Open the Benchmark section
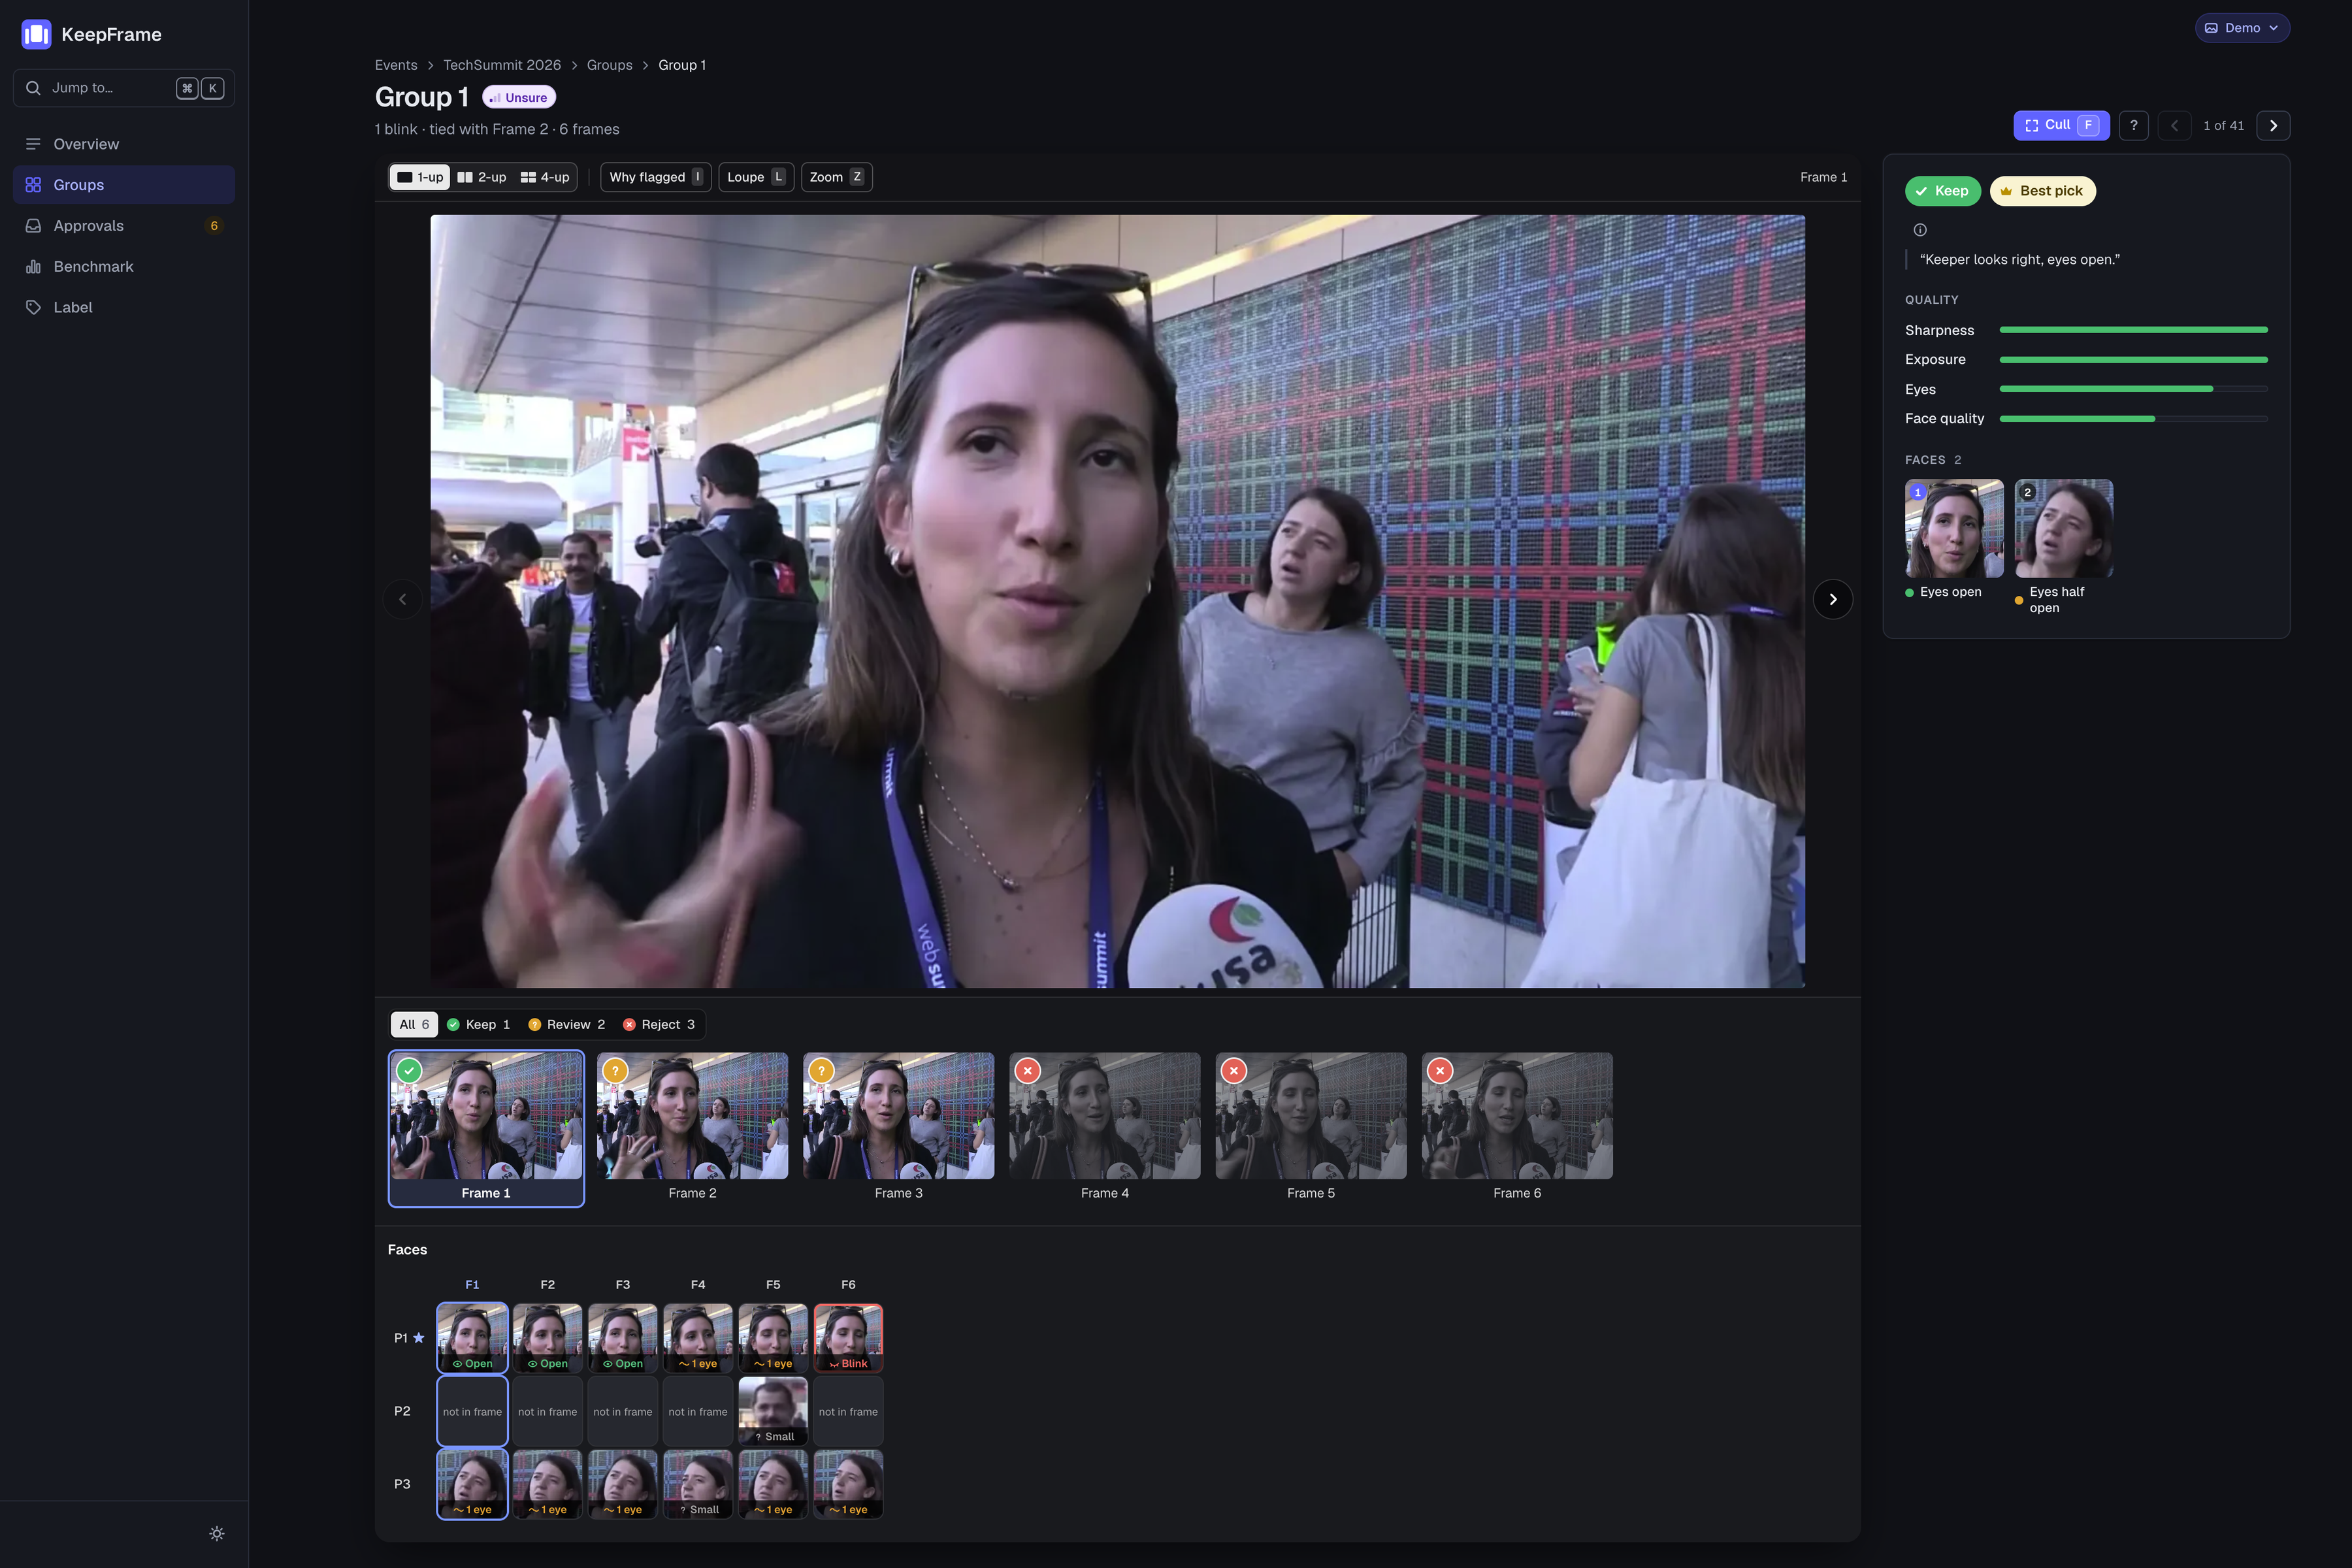Screen dimensions: 2352x1568 click(x=124, y=267)
